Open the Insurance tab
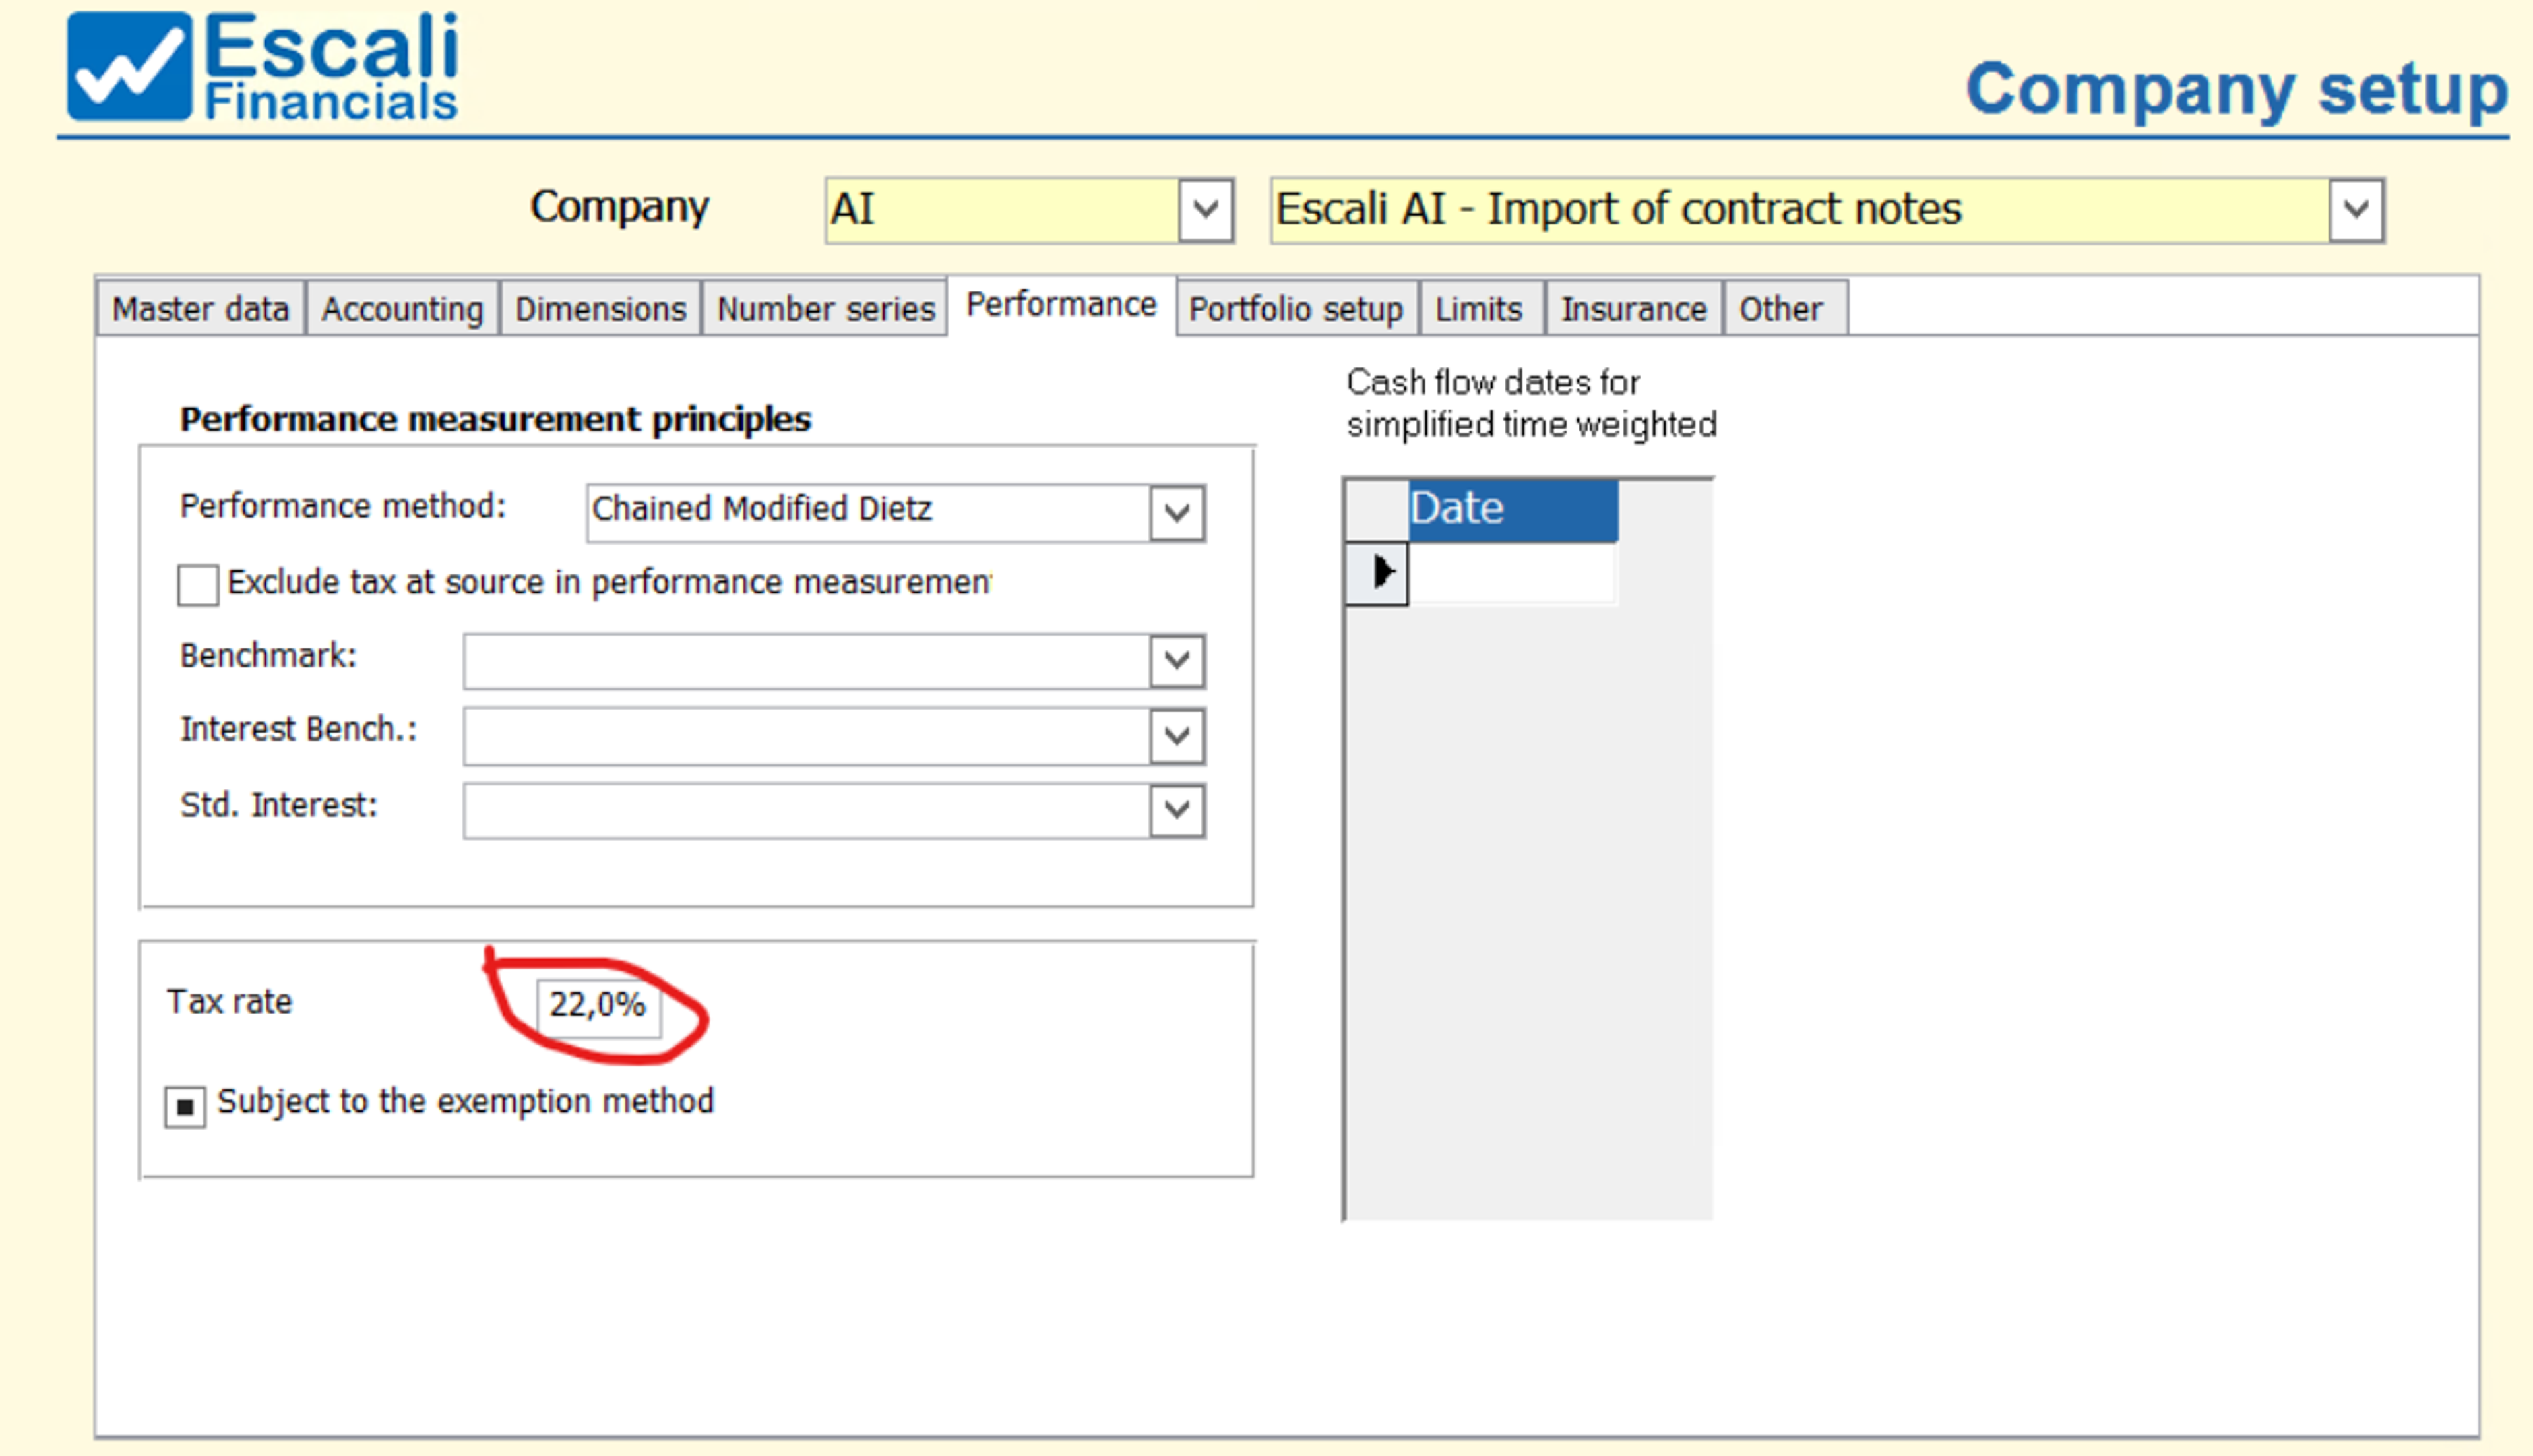The image size is (2533, 1456). (1633, 309)
